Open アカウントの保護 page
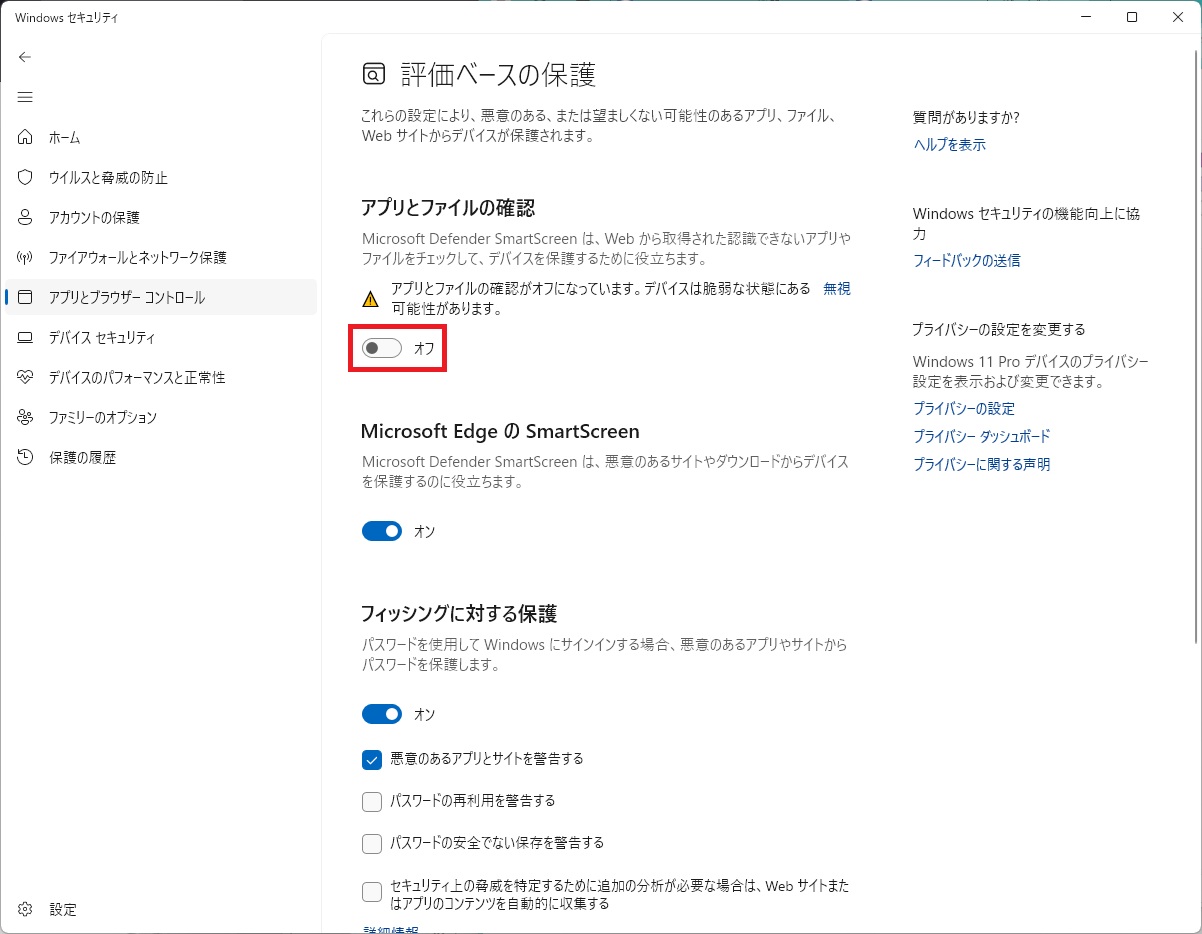This screenshot has height=934, width=1202. pos(160,217)
